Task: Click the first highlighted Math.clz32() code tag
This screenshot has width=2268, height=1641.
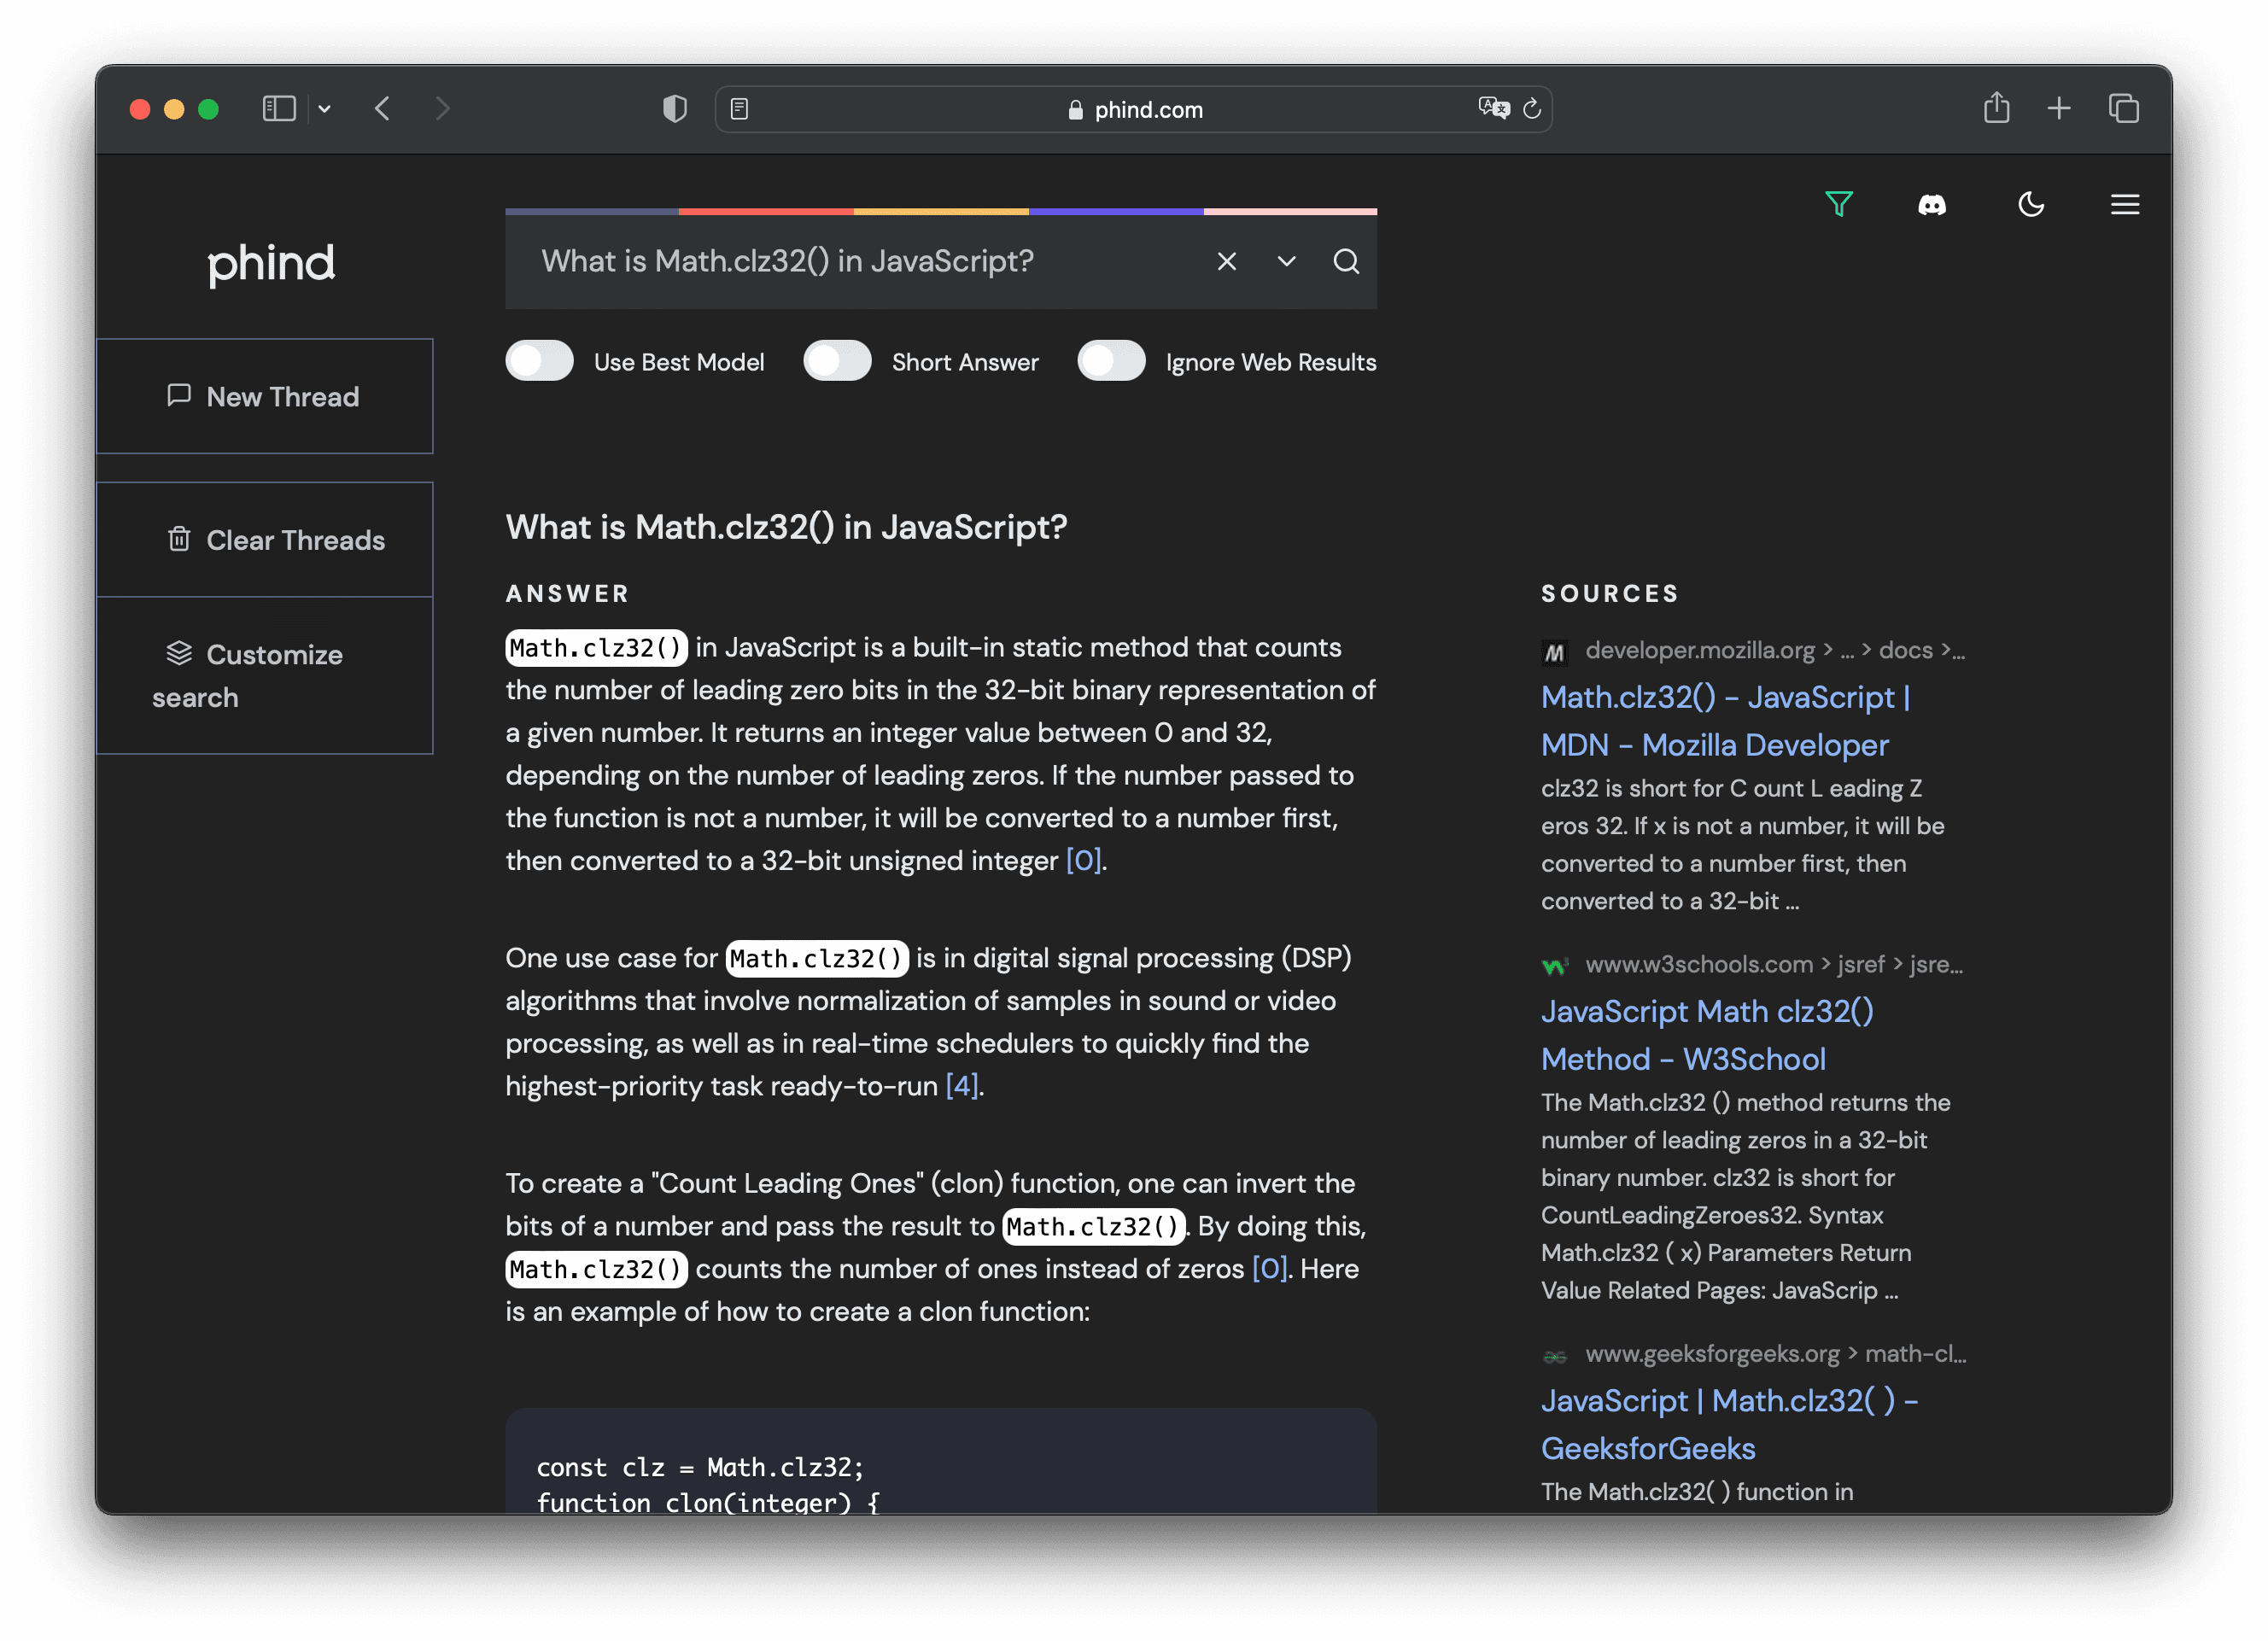Action: (x=596, y=648)
